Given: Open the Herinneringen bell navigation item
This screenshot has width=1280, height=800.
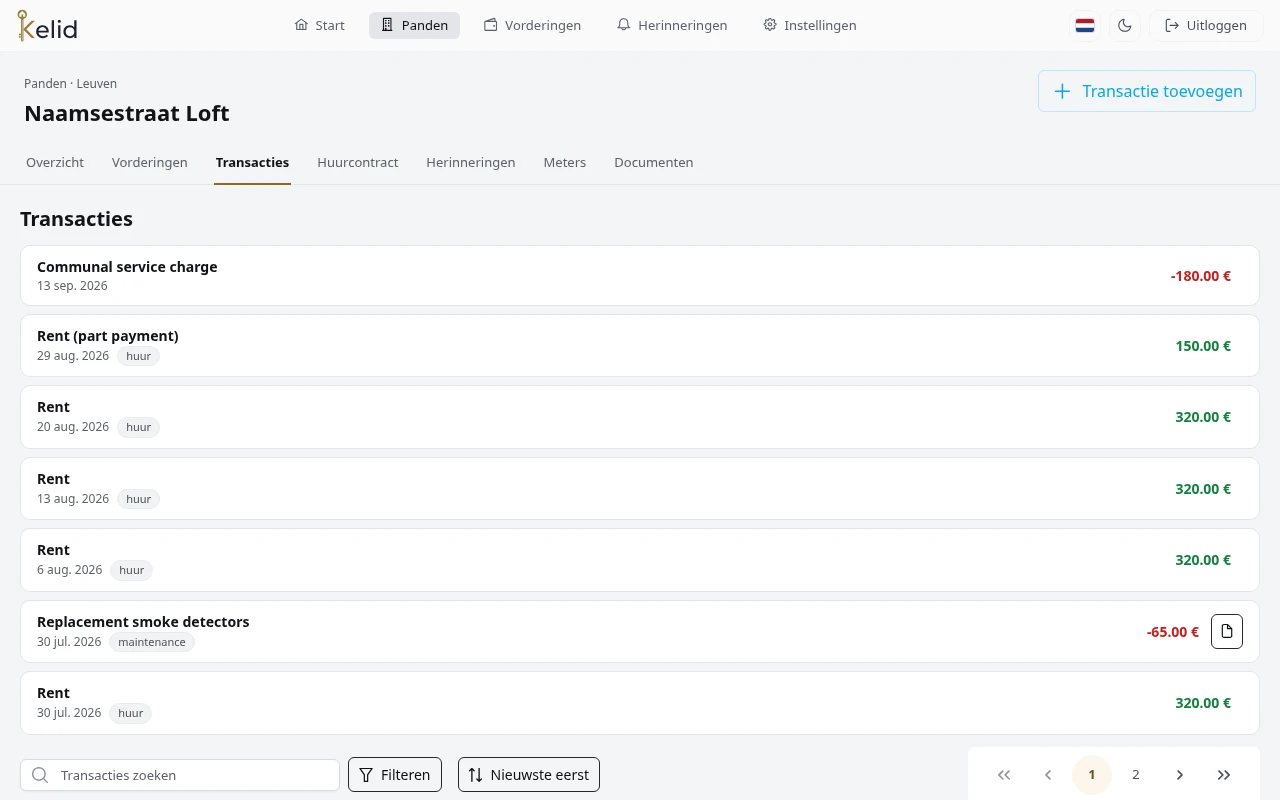Looking at the screenshot, I should 672,25.
